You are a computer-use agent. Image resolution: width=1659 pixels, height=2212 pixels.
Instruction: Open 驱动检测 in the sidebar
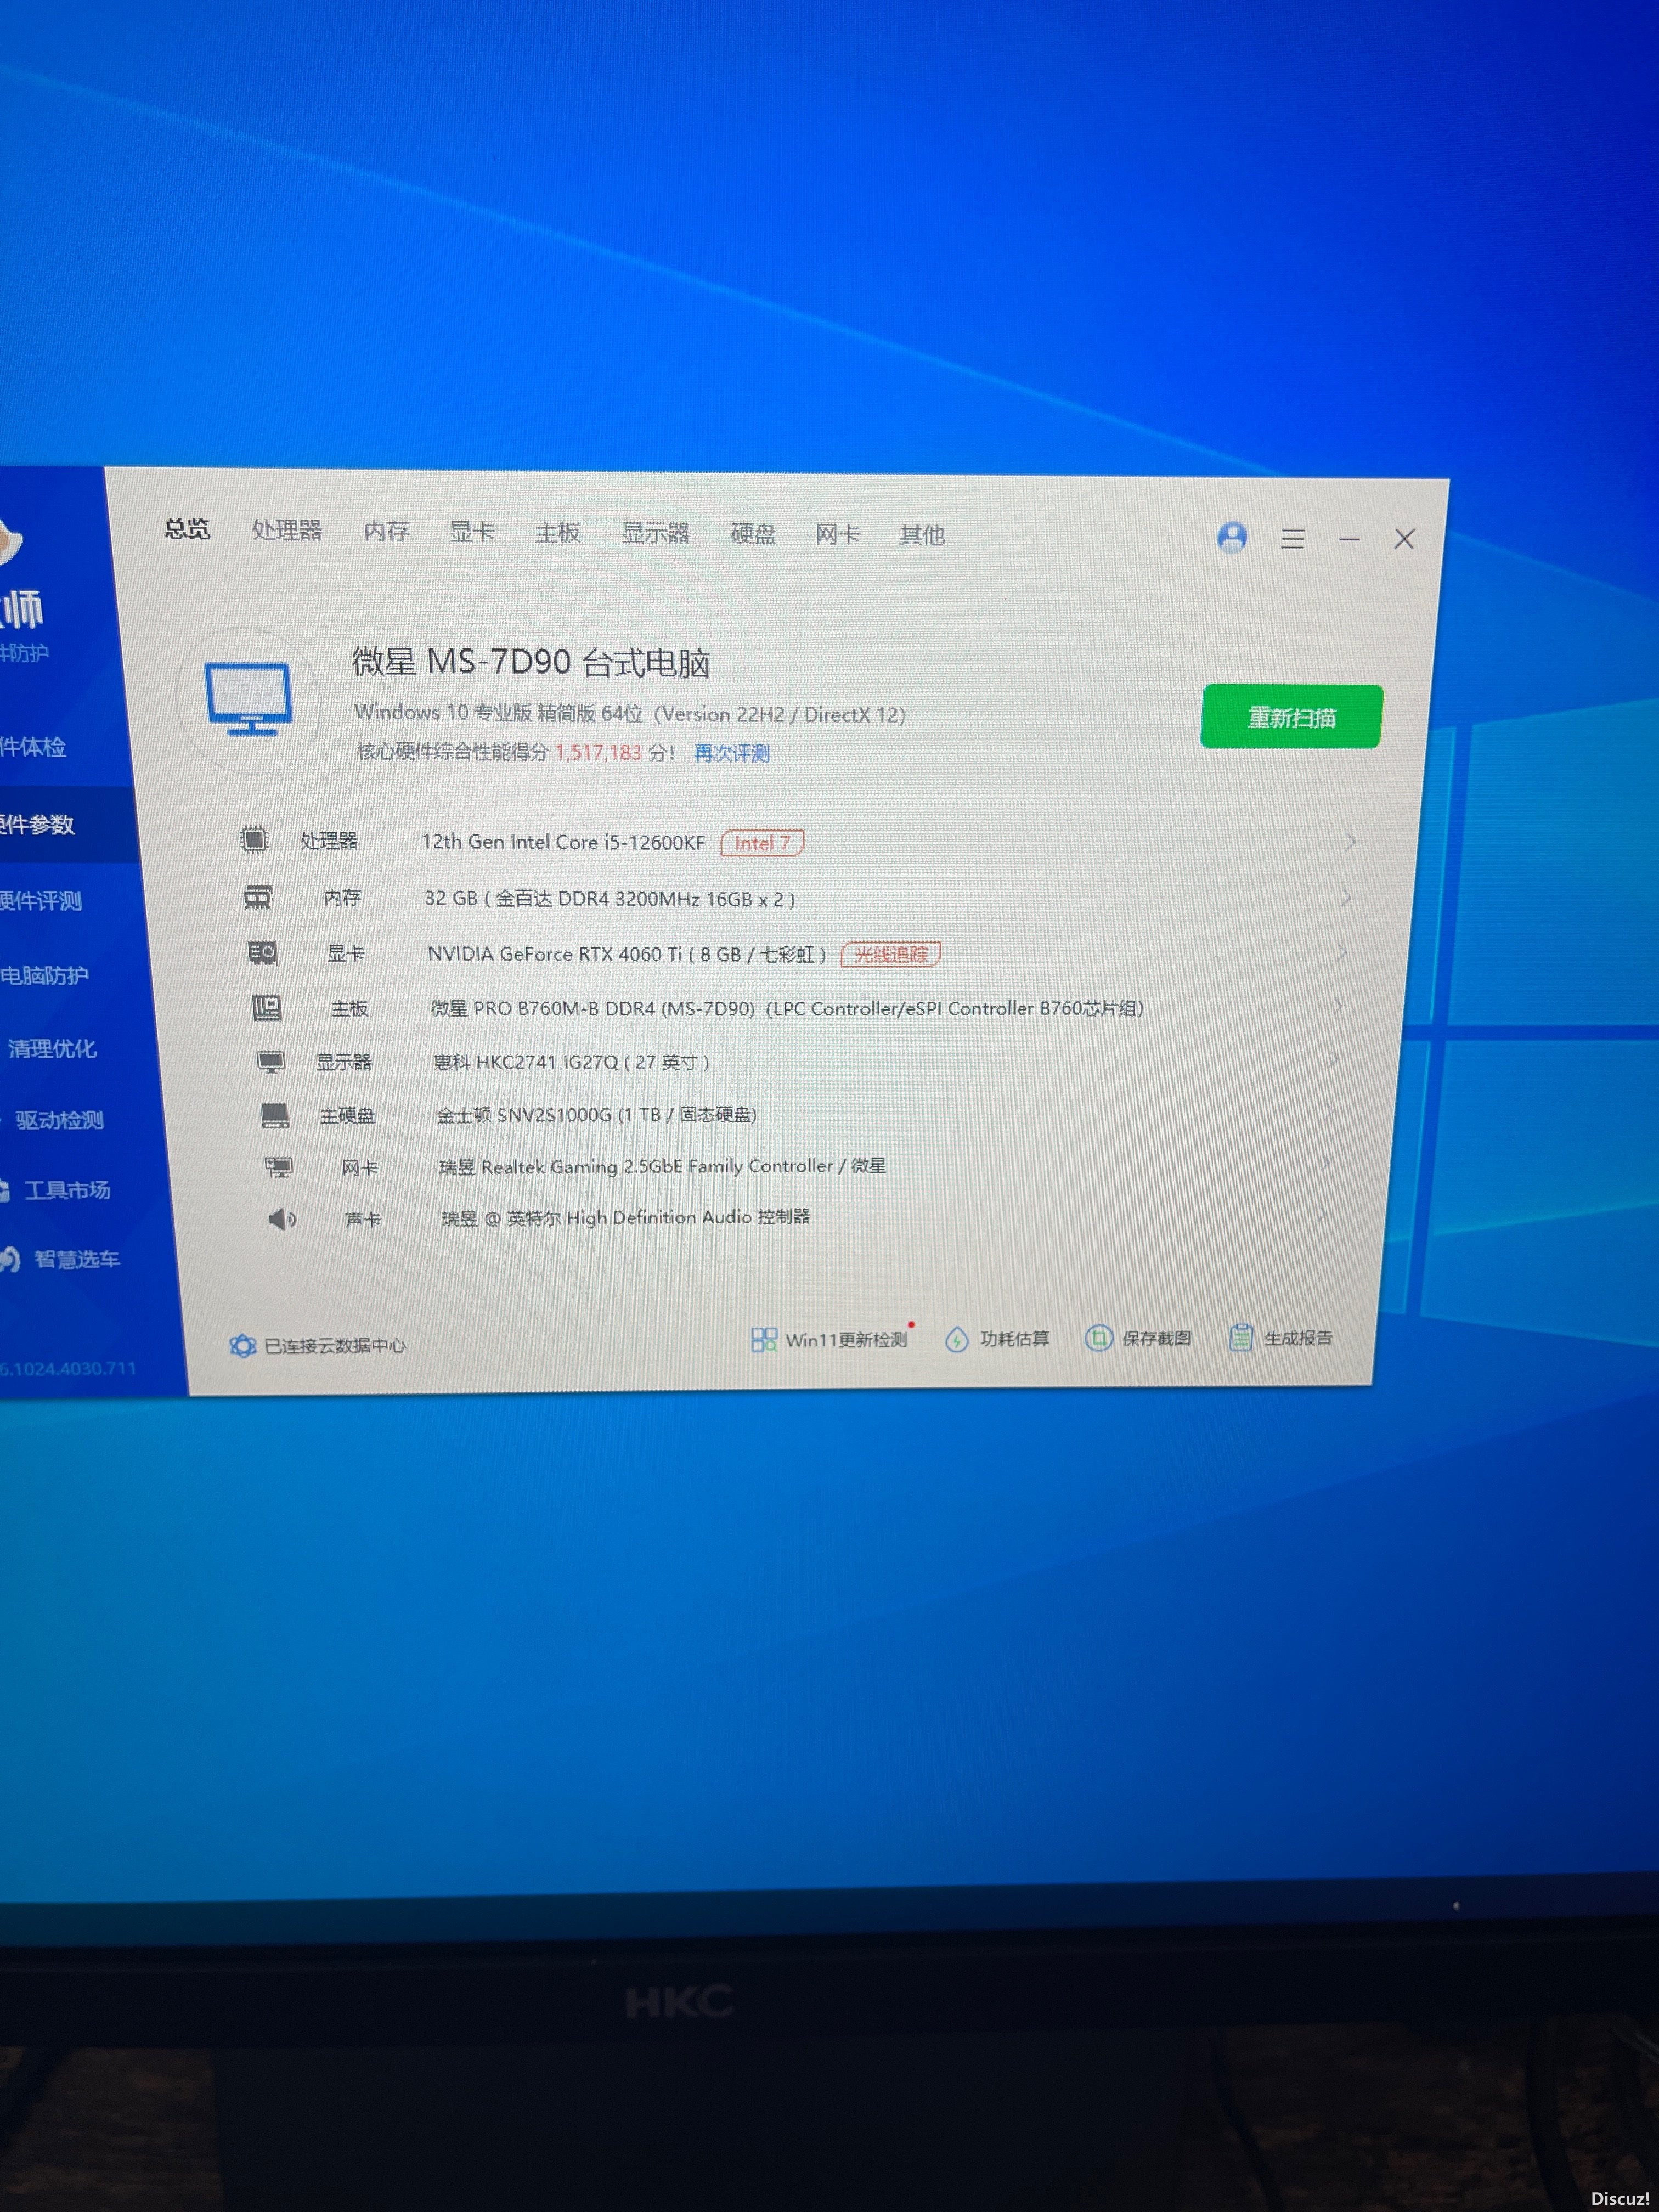point(59,1121)
